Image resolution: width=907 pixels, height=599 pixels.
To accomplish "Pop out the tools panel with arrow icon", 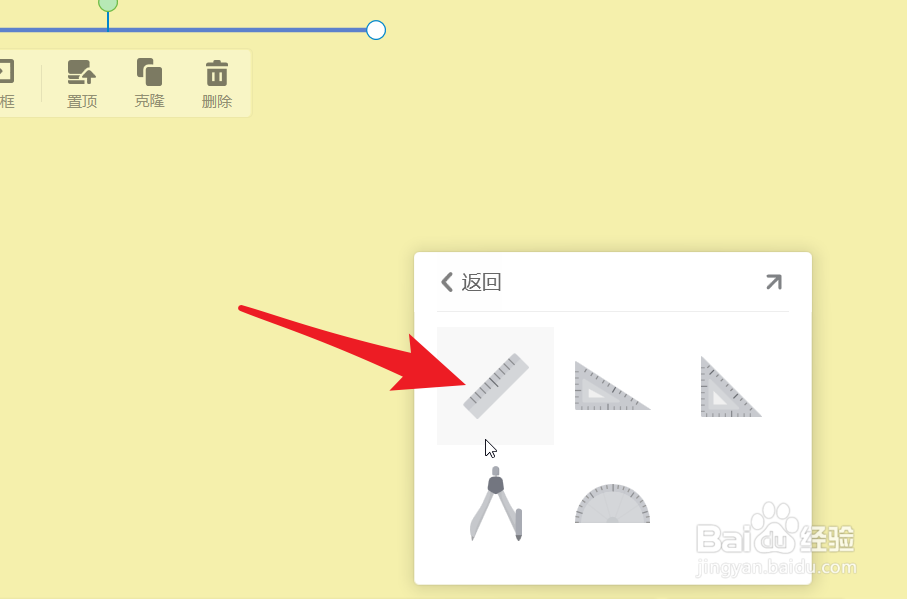I will tap(773, 282).
